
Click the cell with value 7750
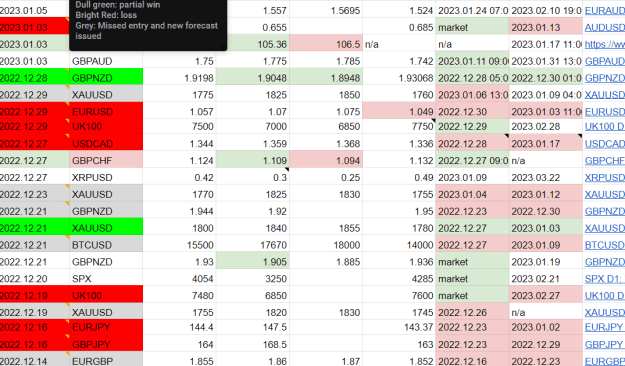coord(399,126)
